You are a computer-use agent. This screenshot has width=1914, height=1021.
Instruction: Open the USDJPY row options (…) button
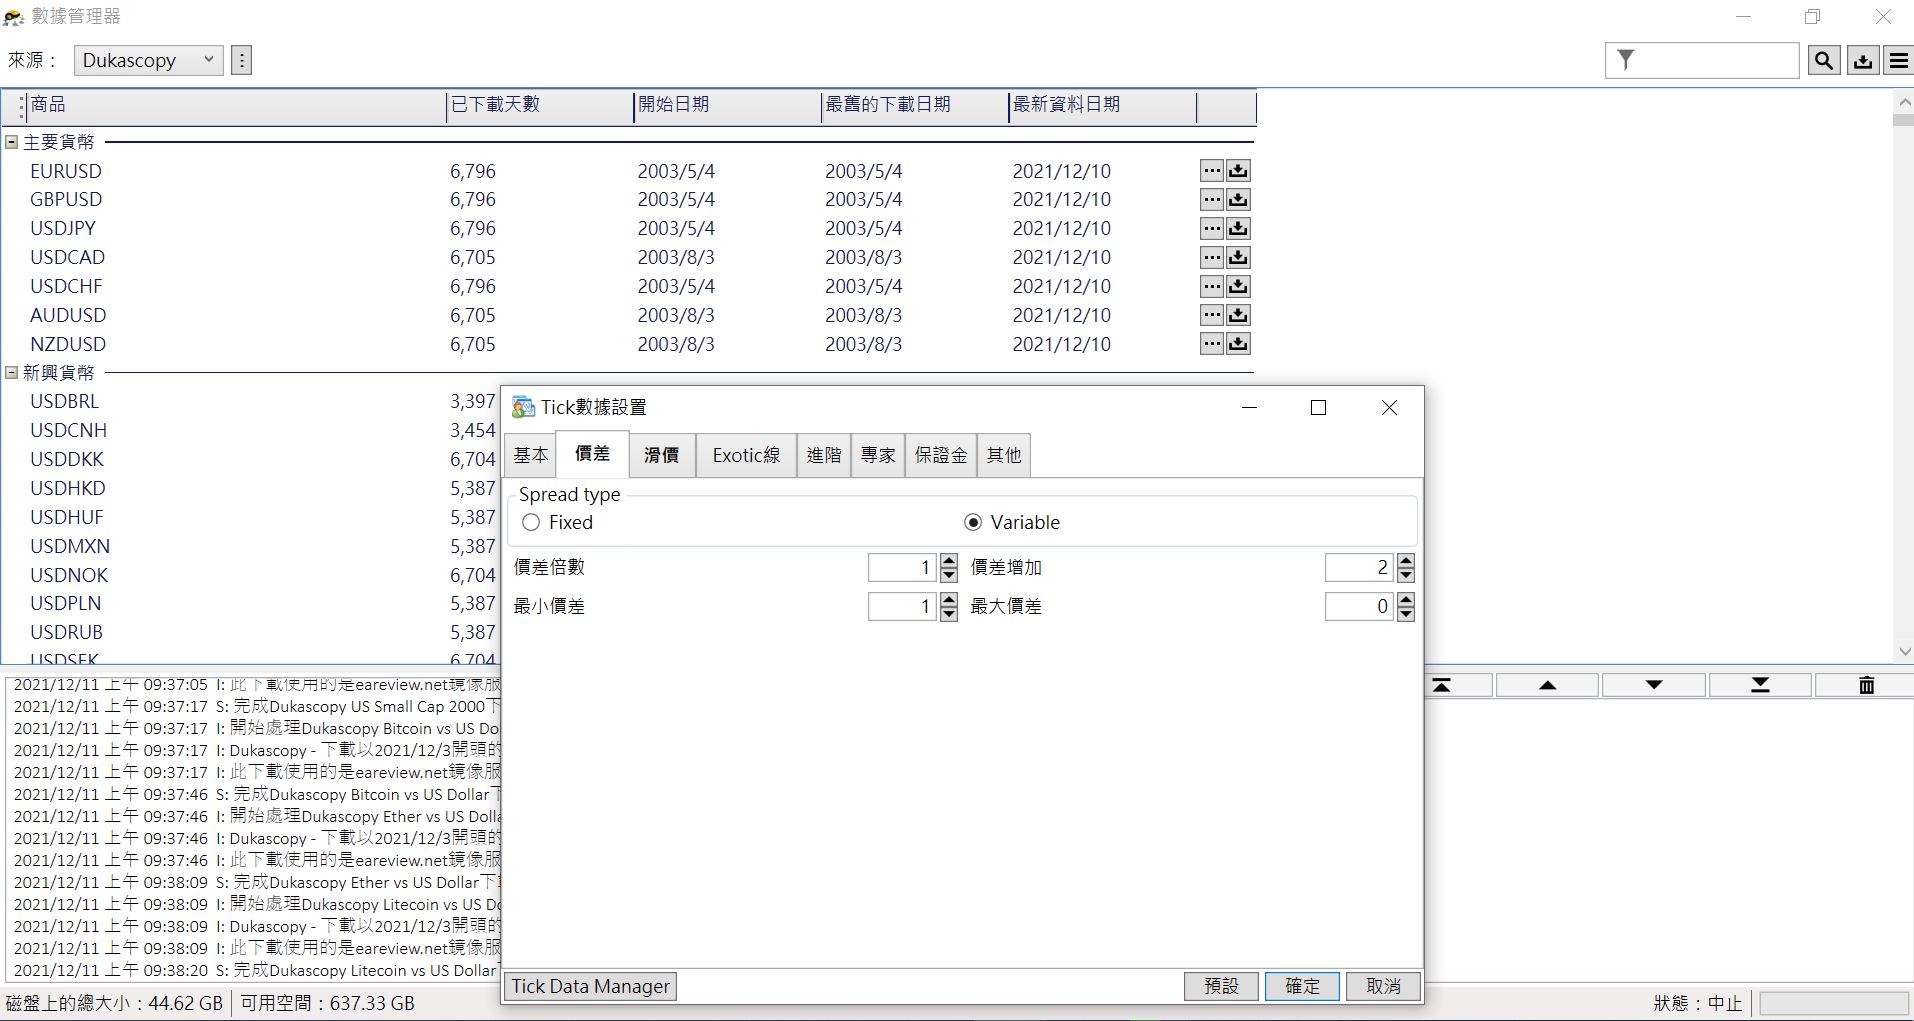tap(1212, 229)
